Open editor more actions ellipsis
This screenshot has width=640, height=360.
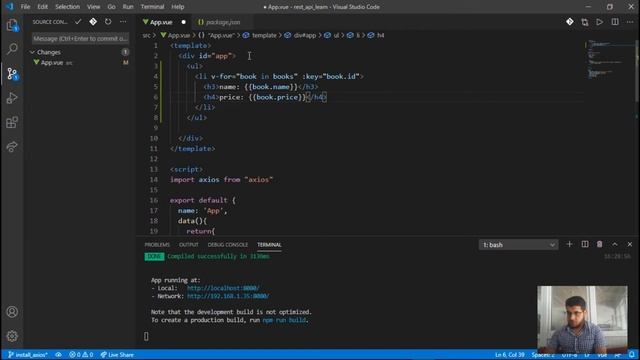630,22
